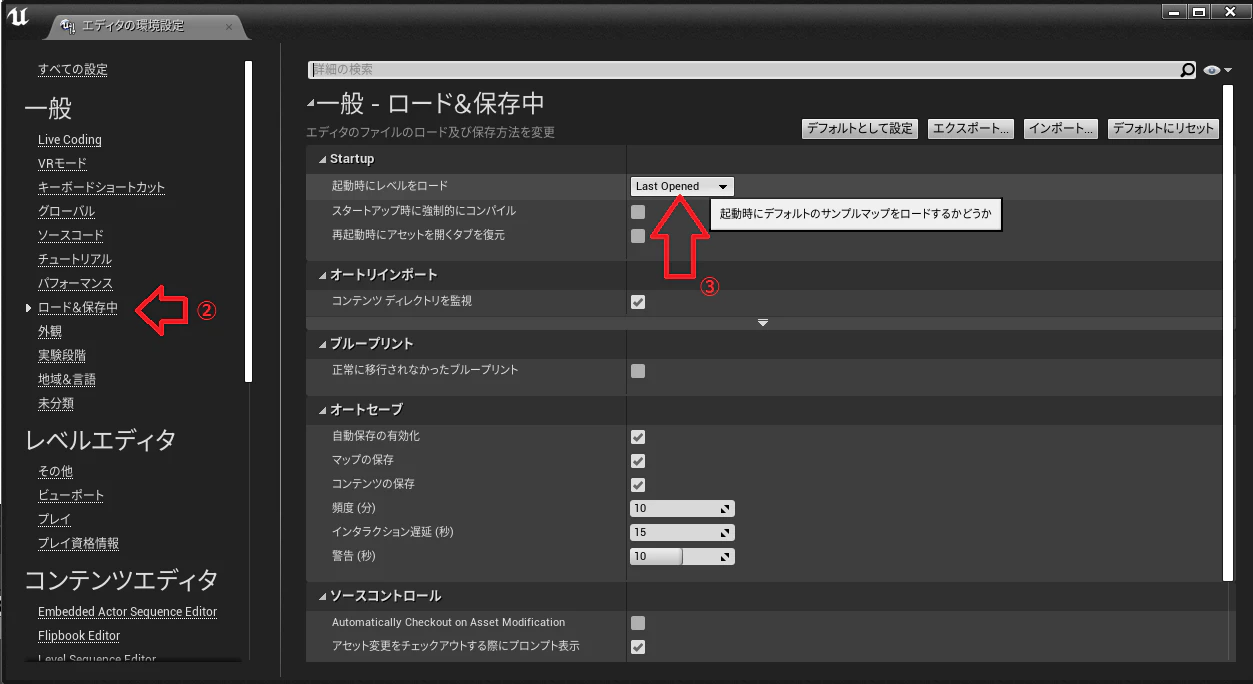Image resolution: width=1253 pixels, height=684 pixels.
Task: Click the コンテンツエディタ category heading
Action: point(121,579)
